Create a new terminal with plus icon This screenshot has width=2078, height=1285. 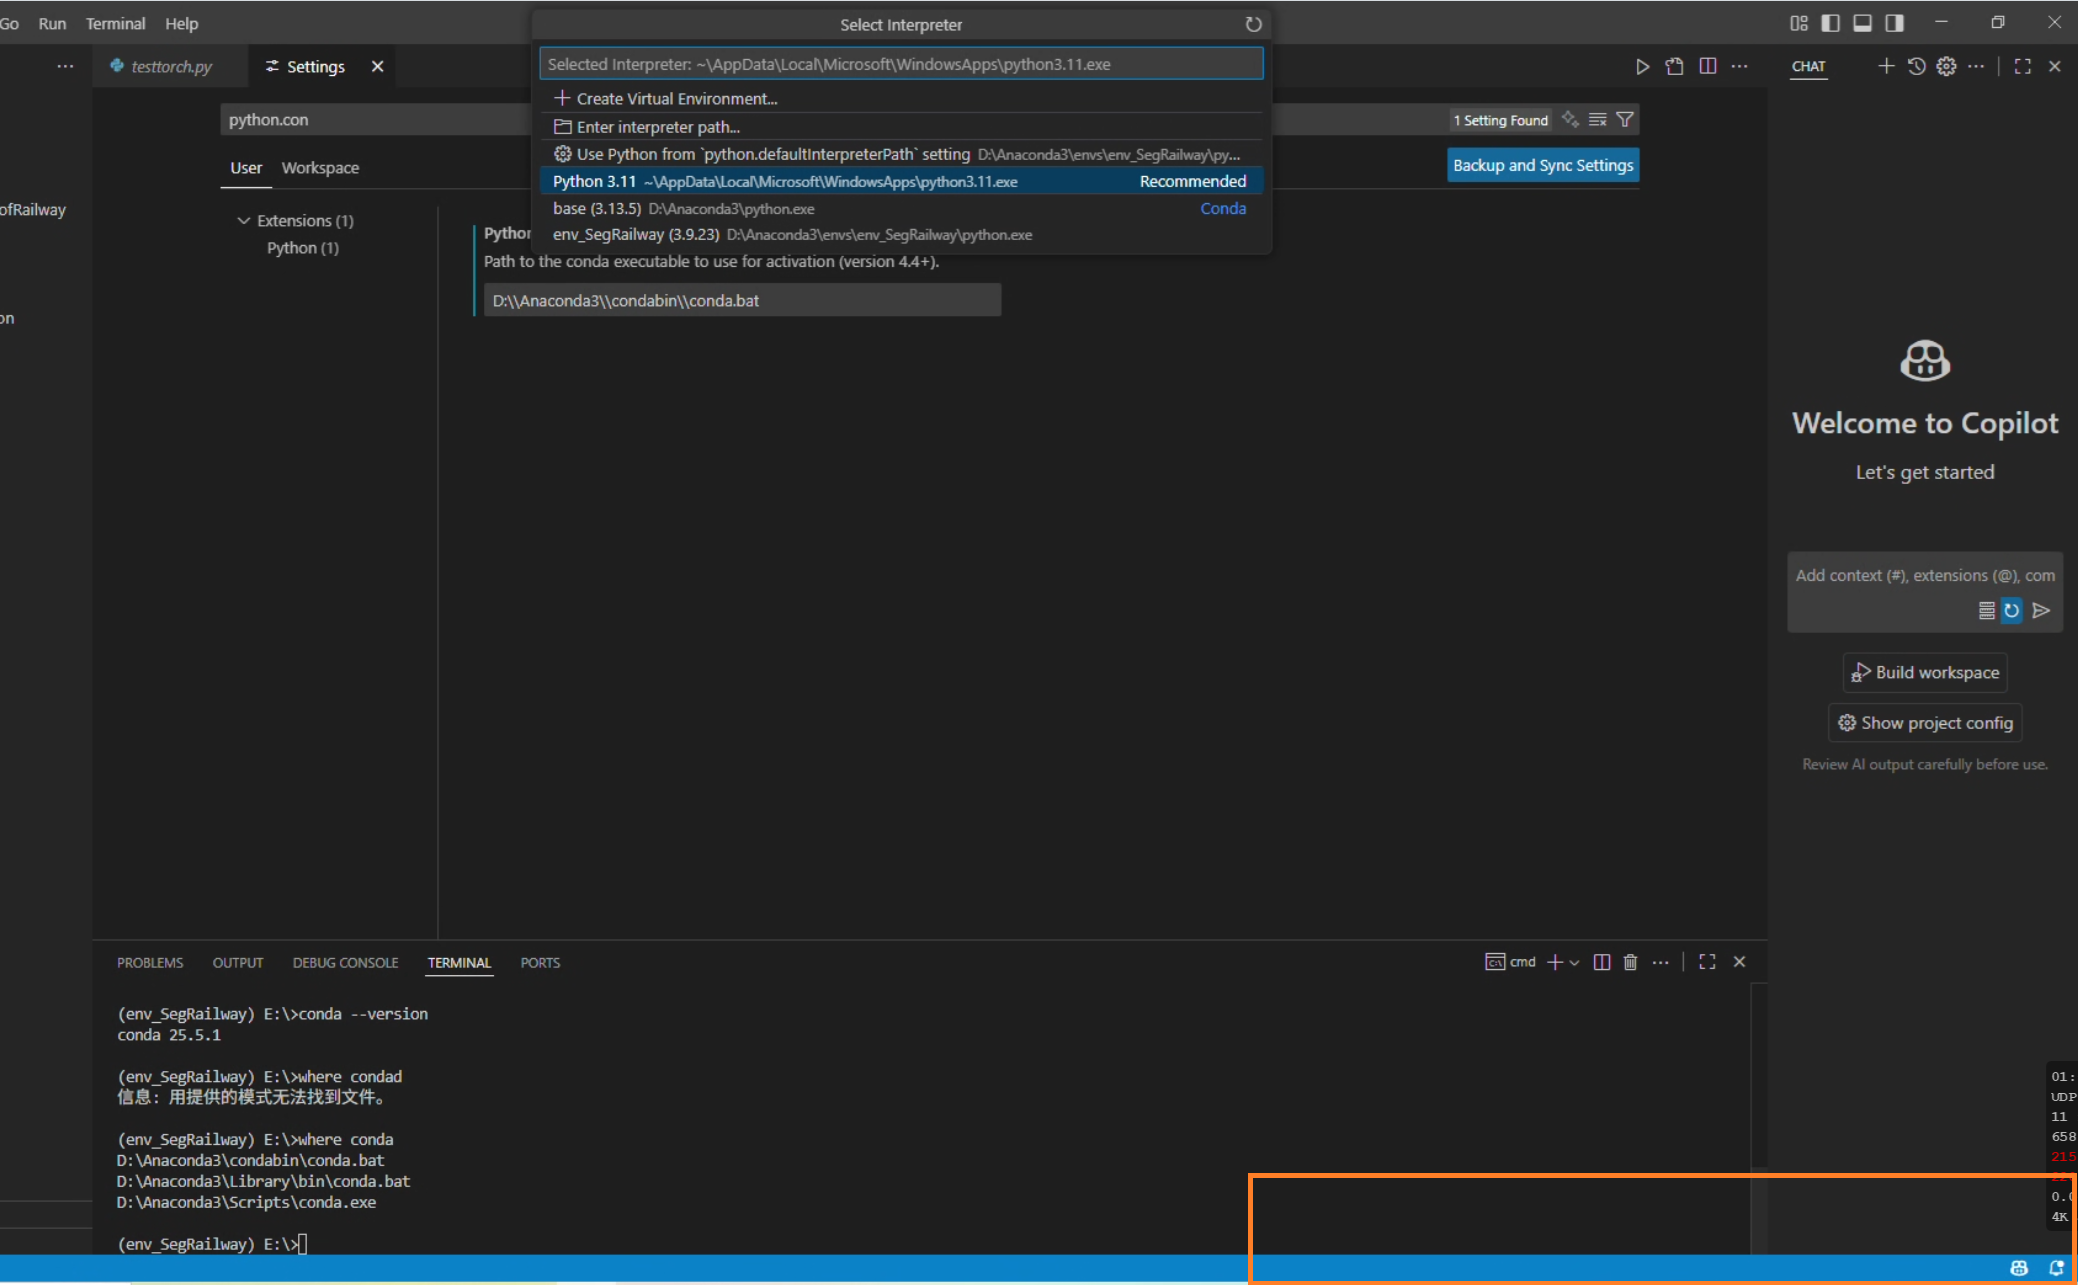coord(1555,962)
